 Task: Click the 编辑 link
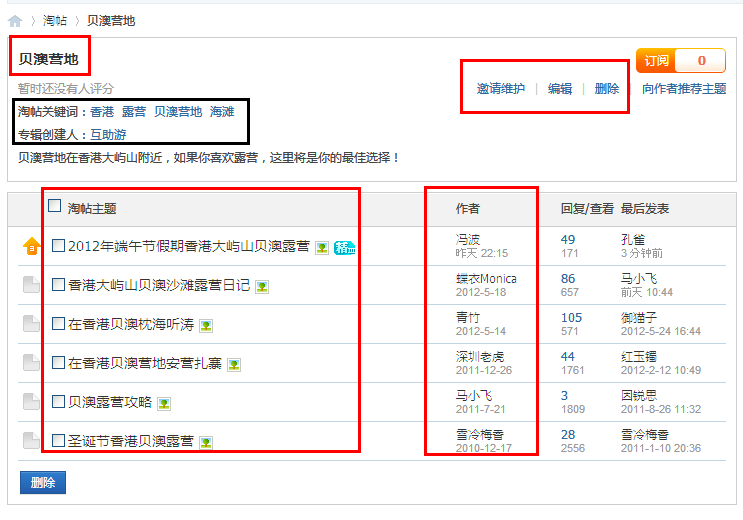560,89
